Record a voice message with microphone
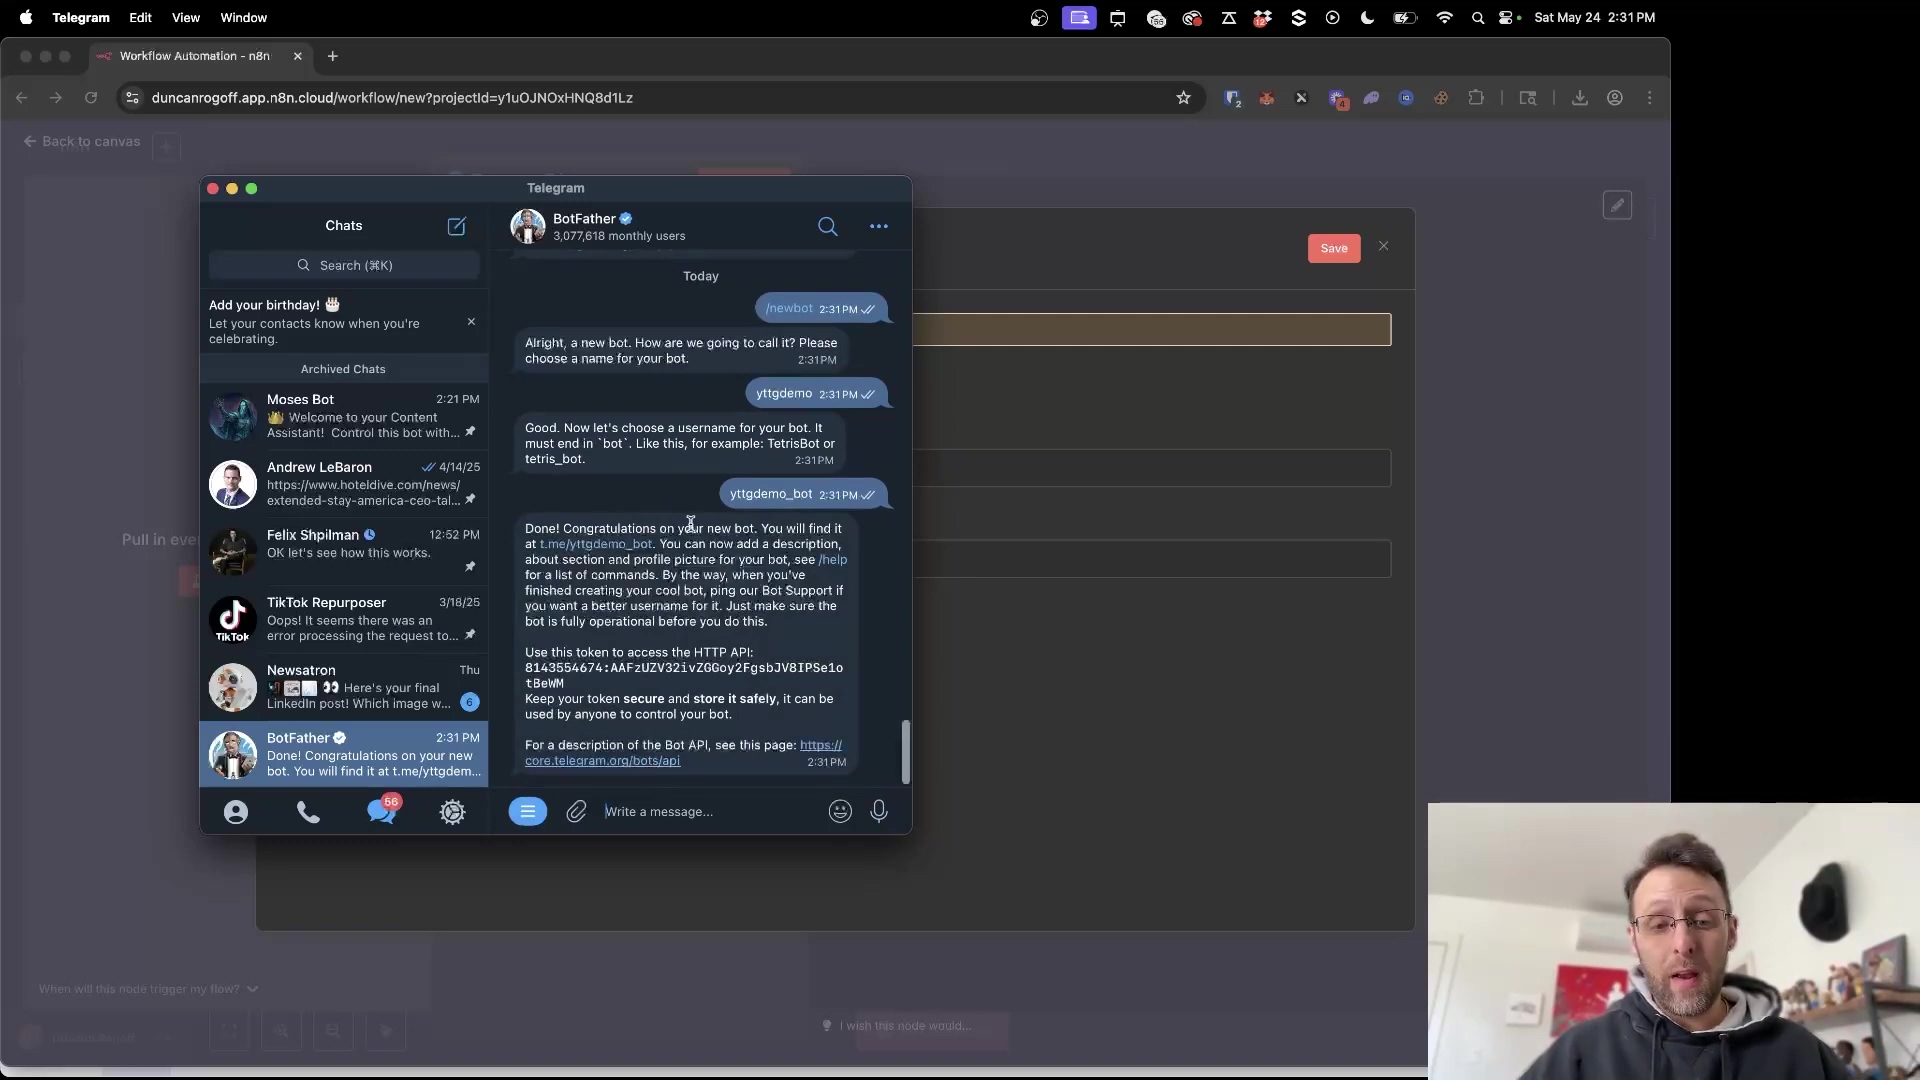The image size is (1920, 1080). [879, 812]
